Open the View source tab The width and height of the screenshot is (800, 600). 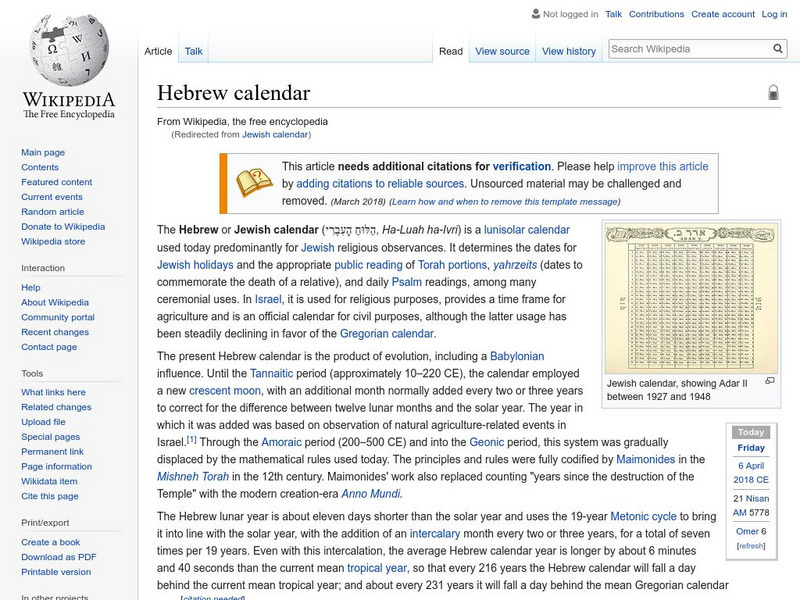pos(502,51)
